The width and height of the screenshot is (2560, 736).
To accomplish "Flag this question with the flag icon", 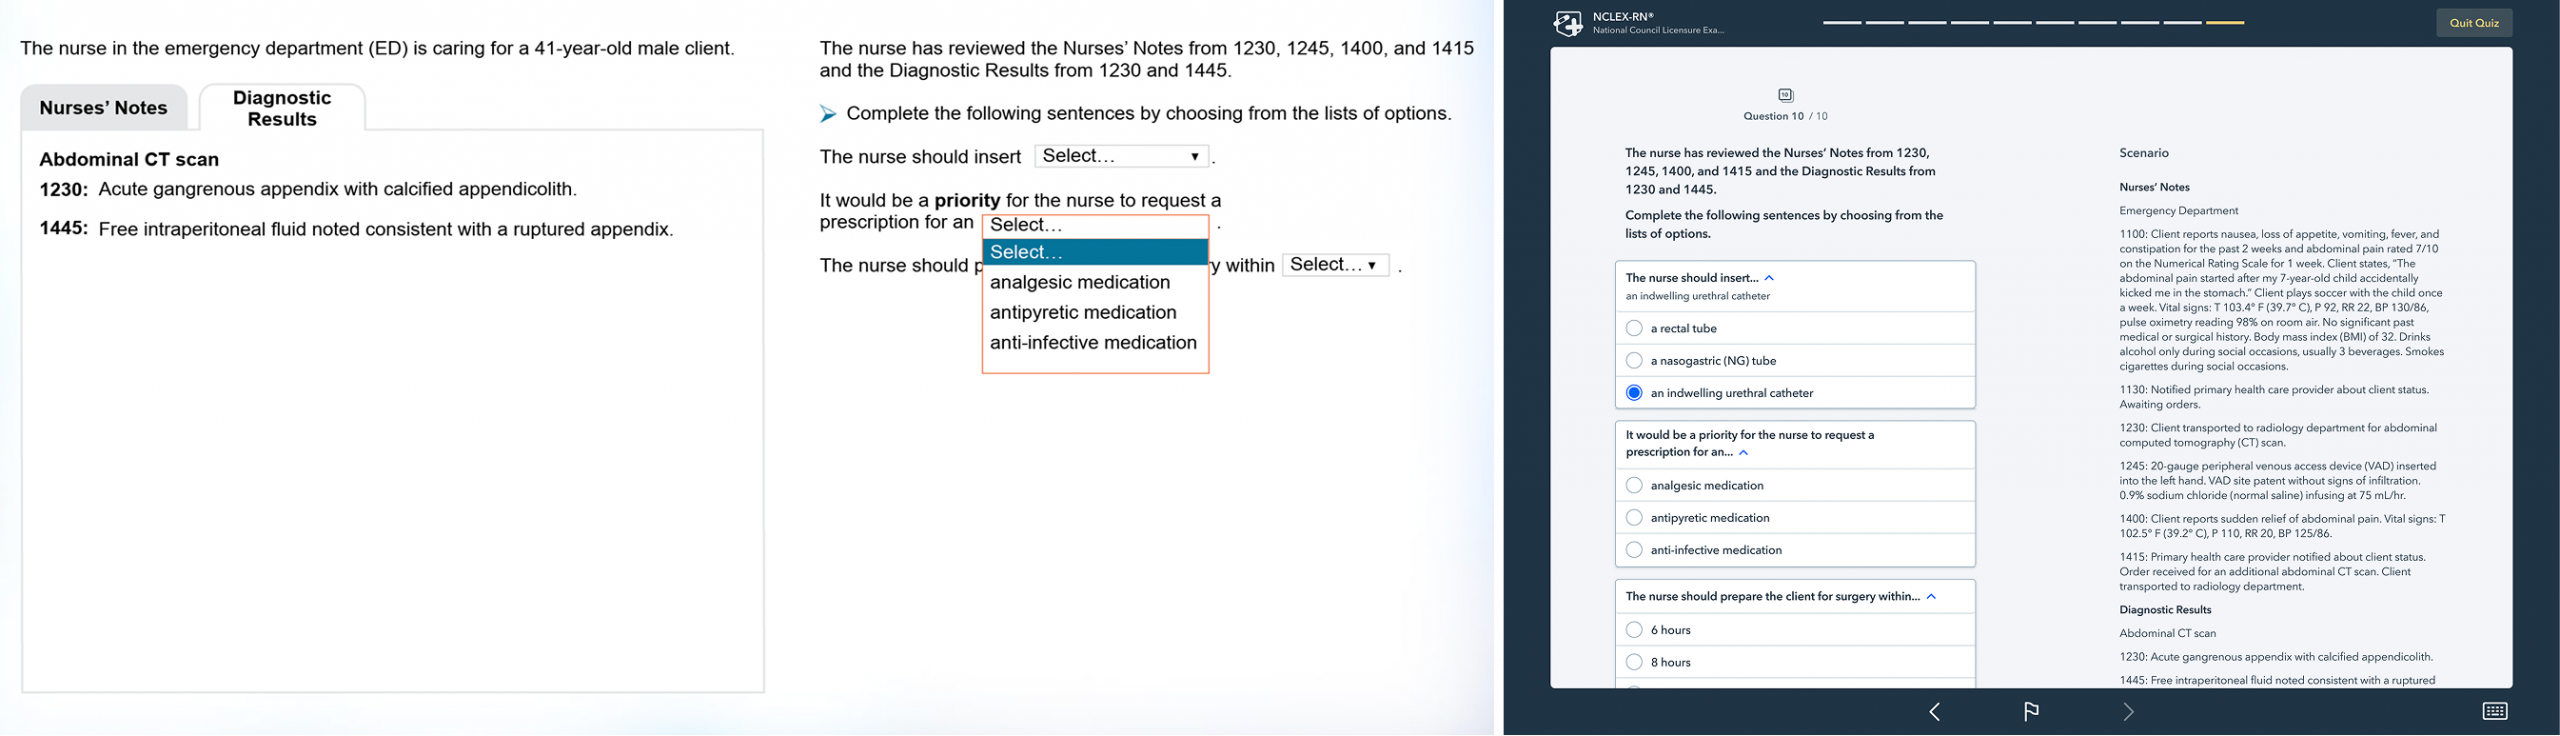I will (2031, 711).
